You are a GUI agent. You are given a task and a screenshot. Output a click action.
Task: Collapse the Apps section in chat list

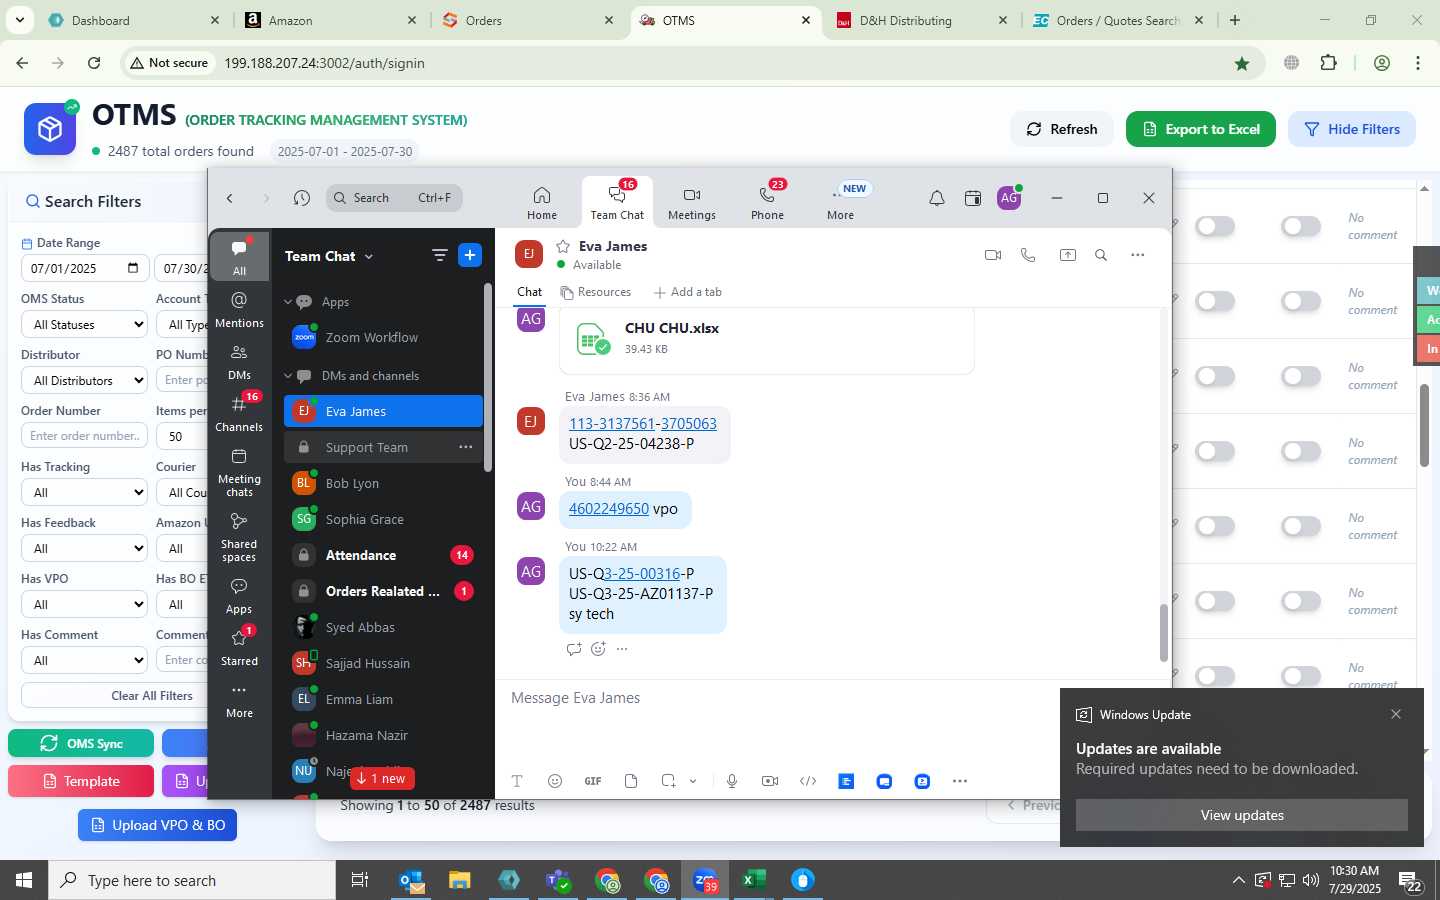(x=288, y=302)
